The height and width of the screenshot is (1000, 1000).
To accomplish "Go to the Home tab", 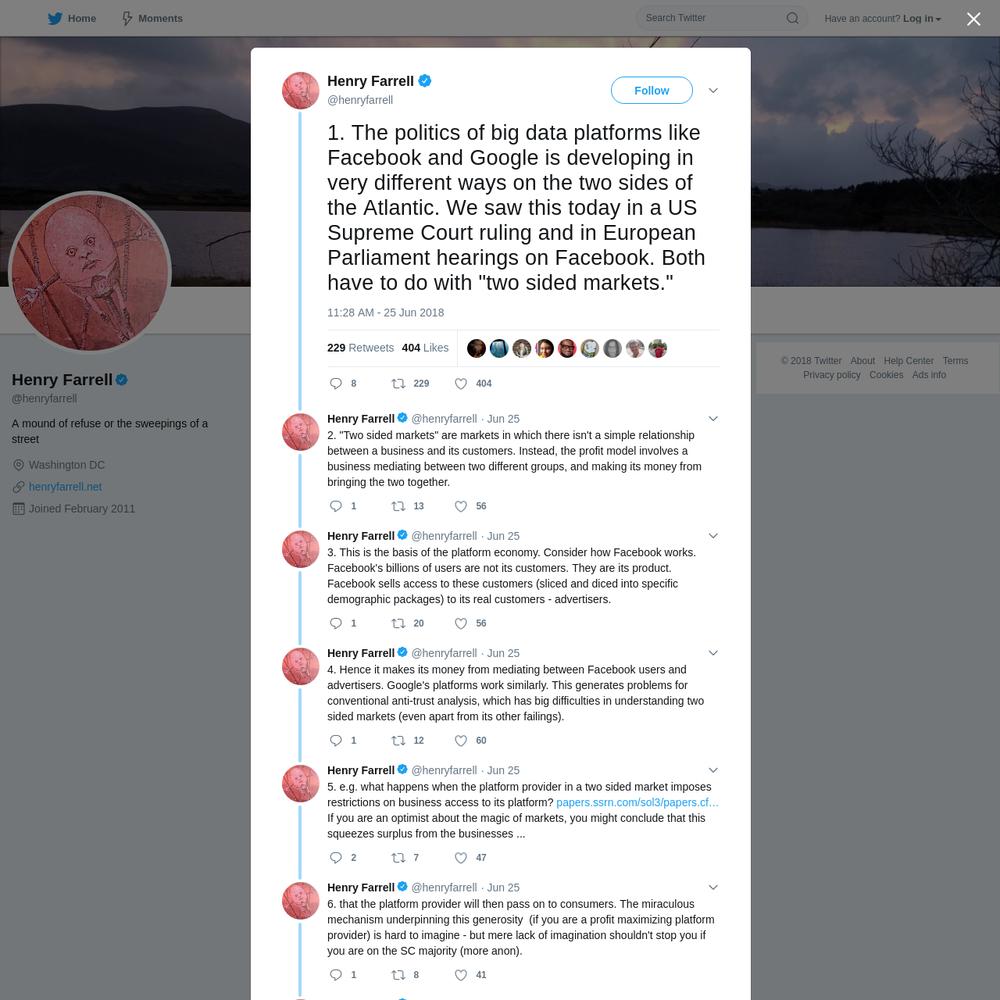I will point(71,18).
